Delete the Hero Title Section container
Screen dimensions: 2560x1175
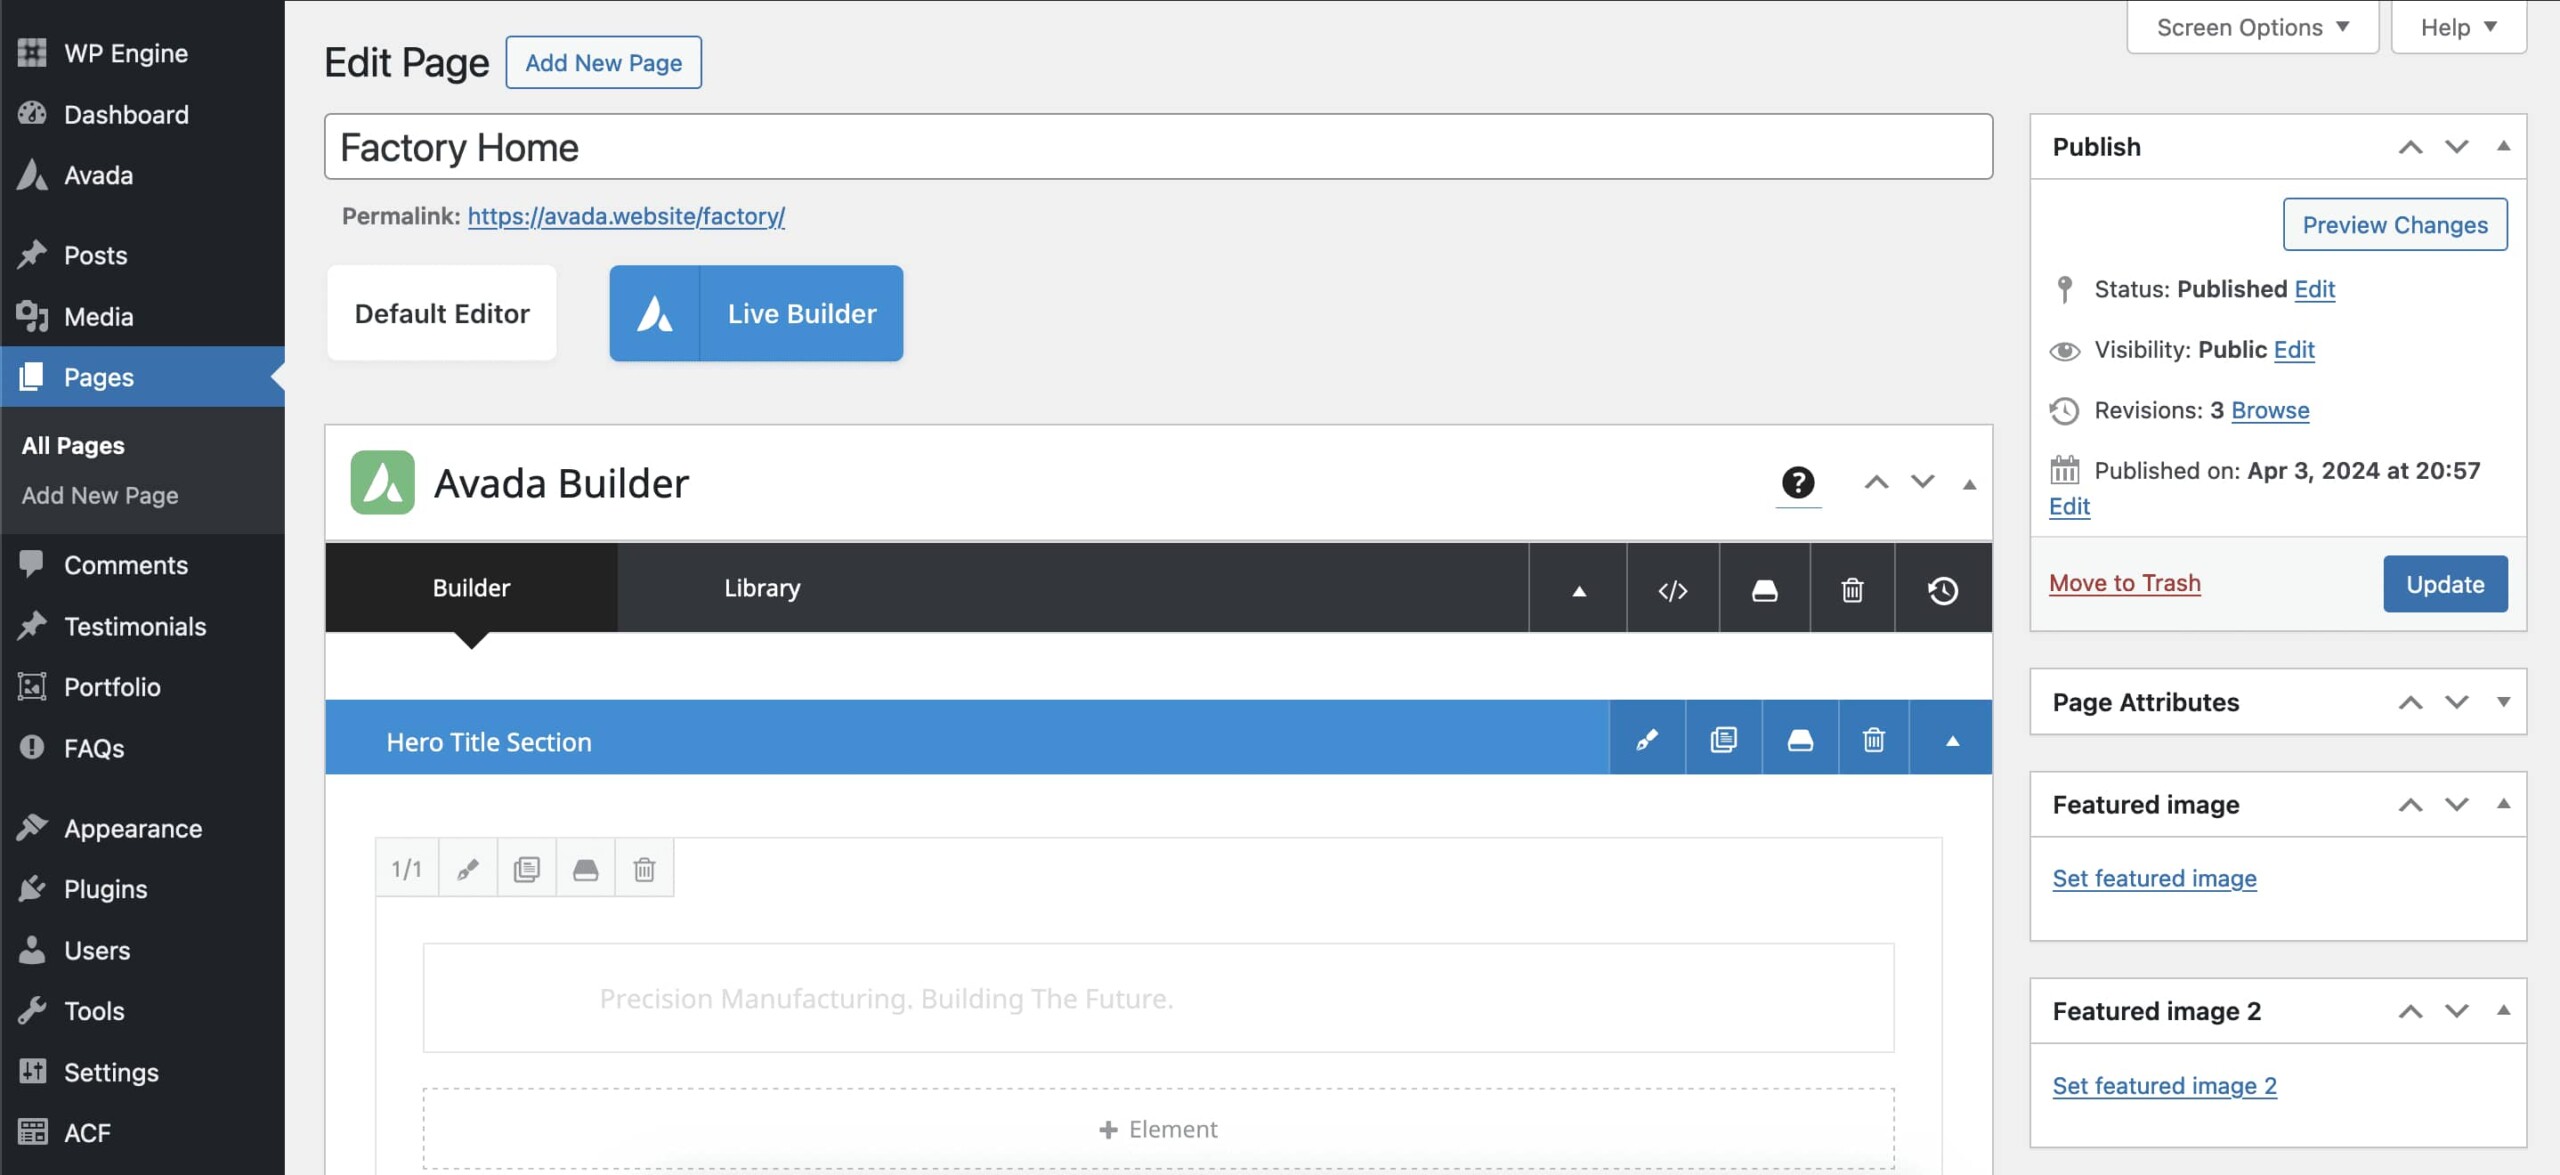pos(1874,740)
